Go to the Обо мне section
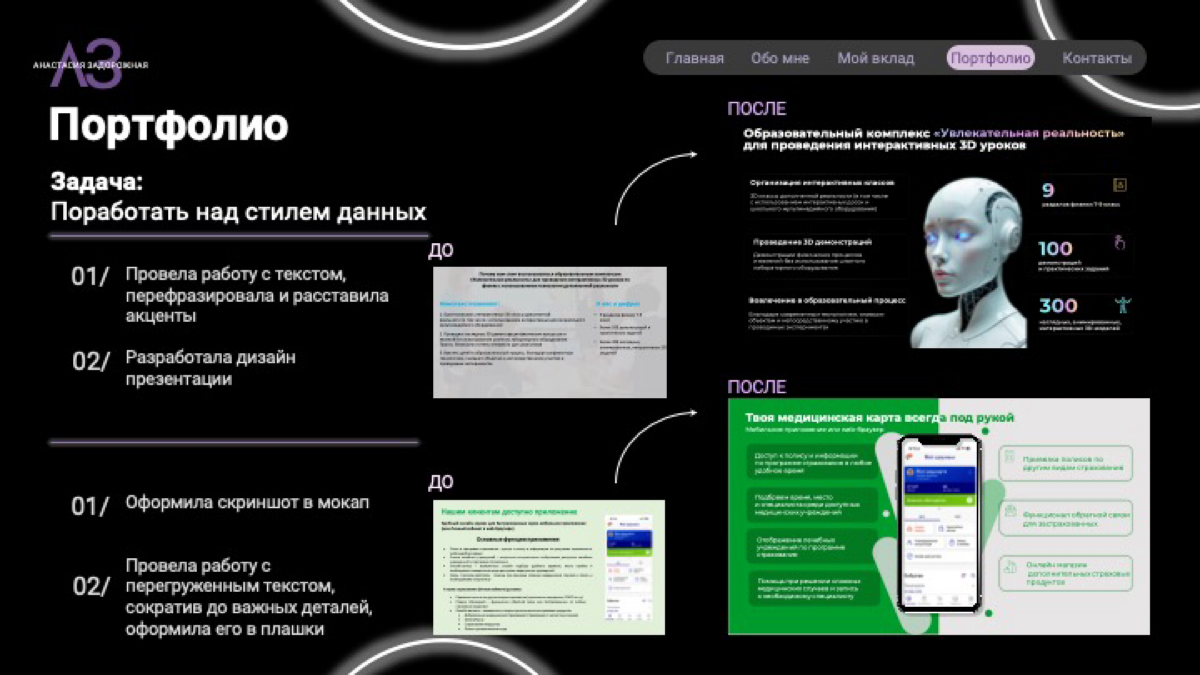The image size is (1200, 675). (780, 58)
